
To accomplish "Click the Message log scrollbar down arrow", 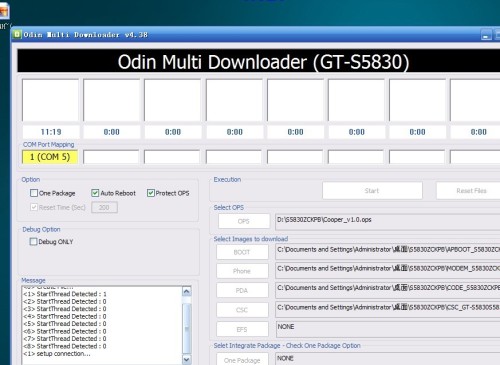I will click(187, 359).
